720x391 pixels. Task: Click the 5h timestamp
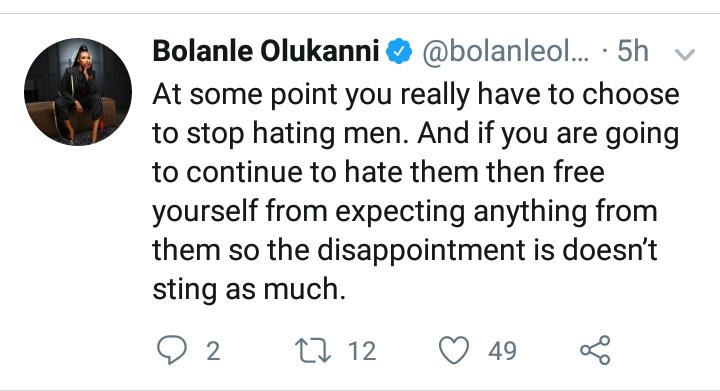point(632,50)
